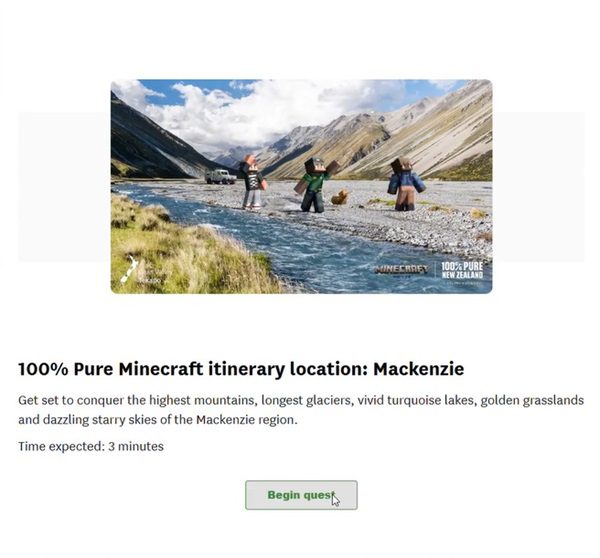Select the "Time expected: 3 minutes" text

[91, 446]
